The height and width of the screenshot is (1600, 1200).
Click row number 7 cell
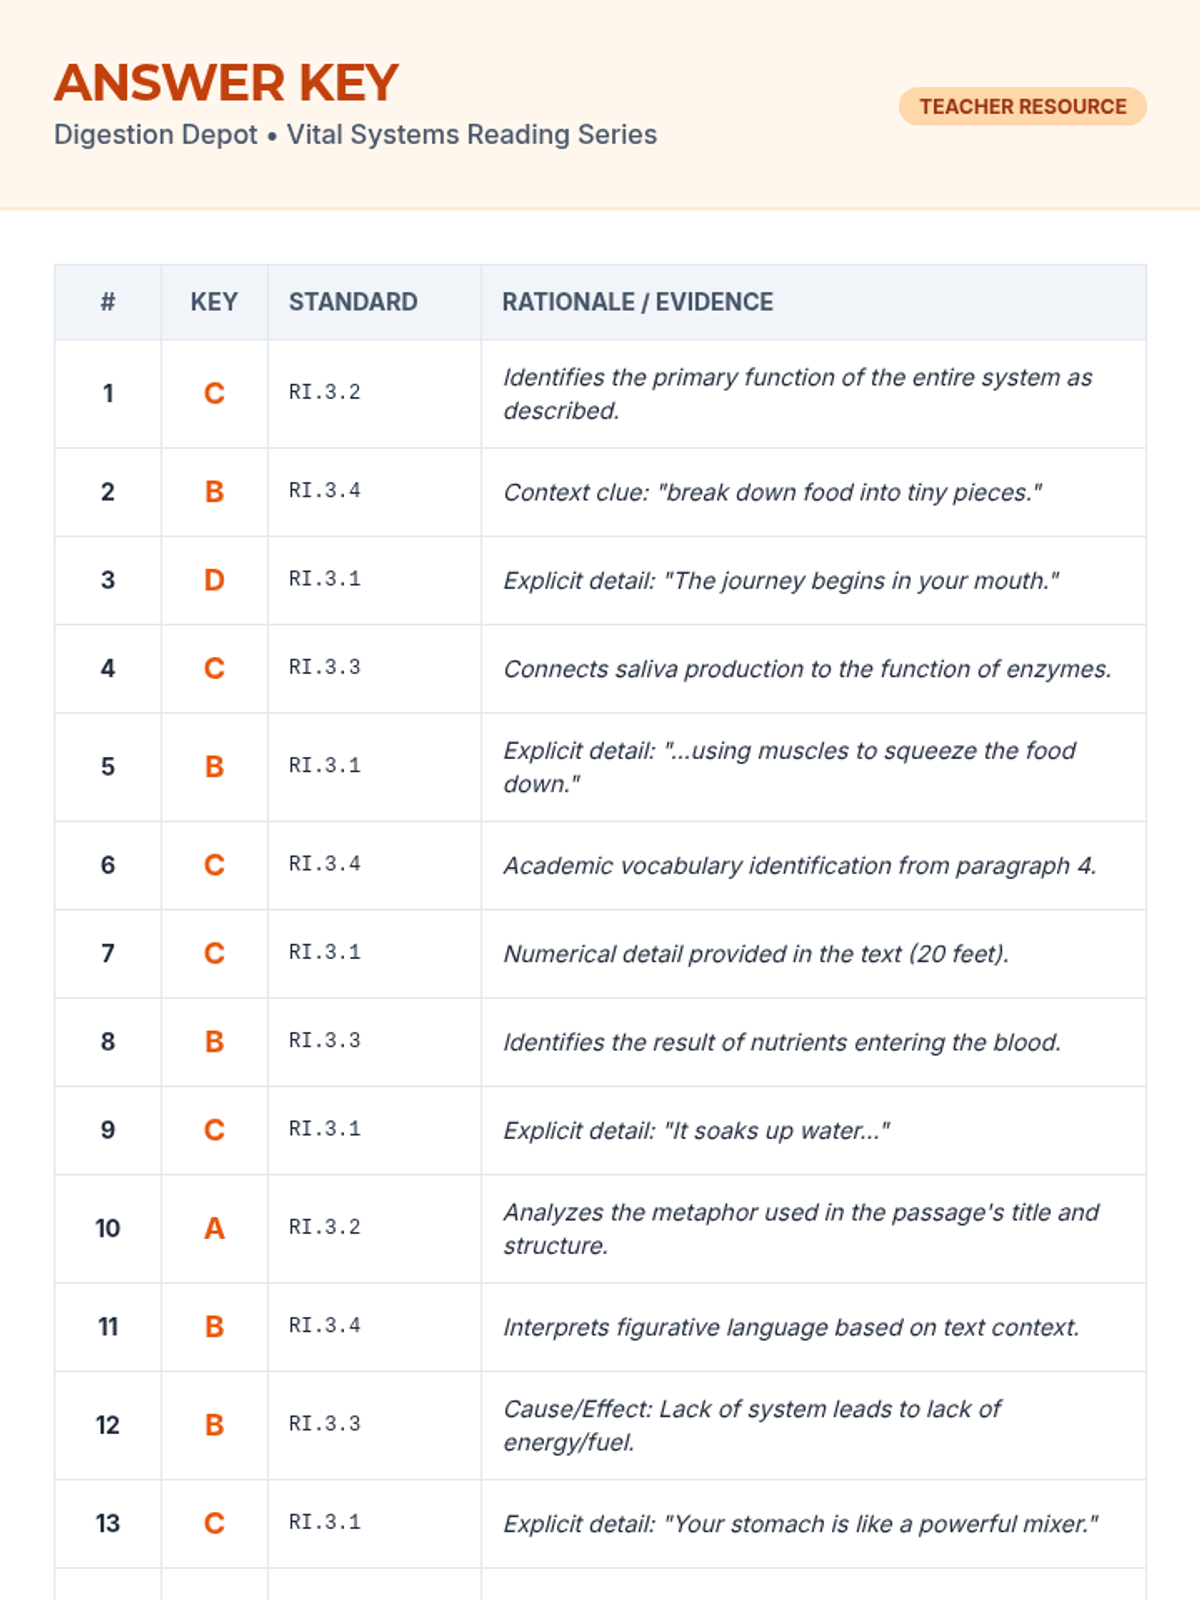click(x=108, y=953)
